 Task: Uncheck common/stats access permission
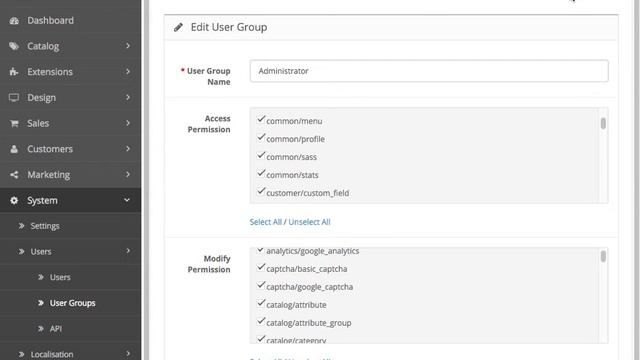(x=261, y=173)
